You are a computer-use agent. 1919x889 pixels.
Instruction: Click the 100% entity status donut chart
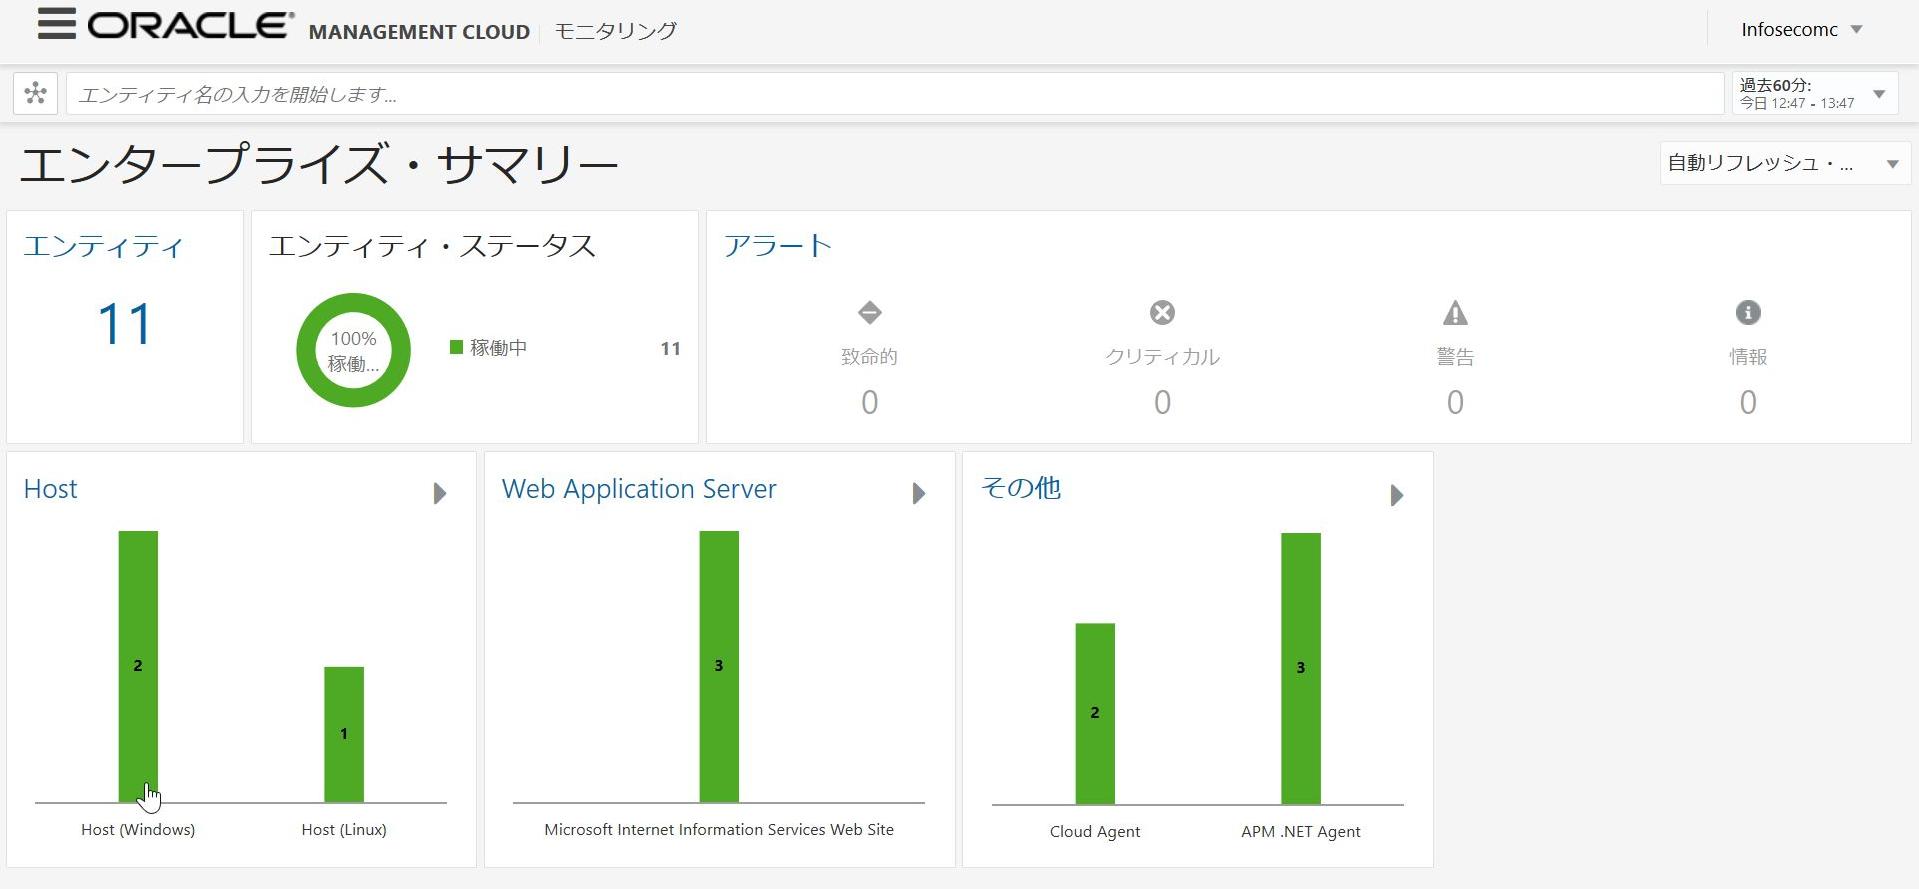point(354,350)
